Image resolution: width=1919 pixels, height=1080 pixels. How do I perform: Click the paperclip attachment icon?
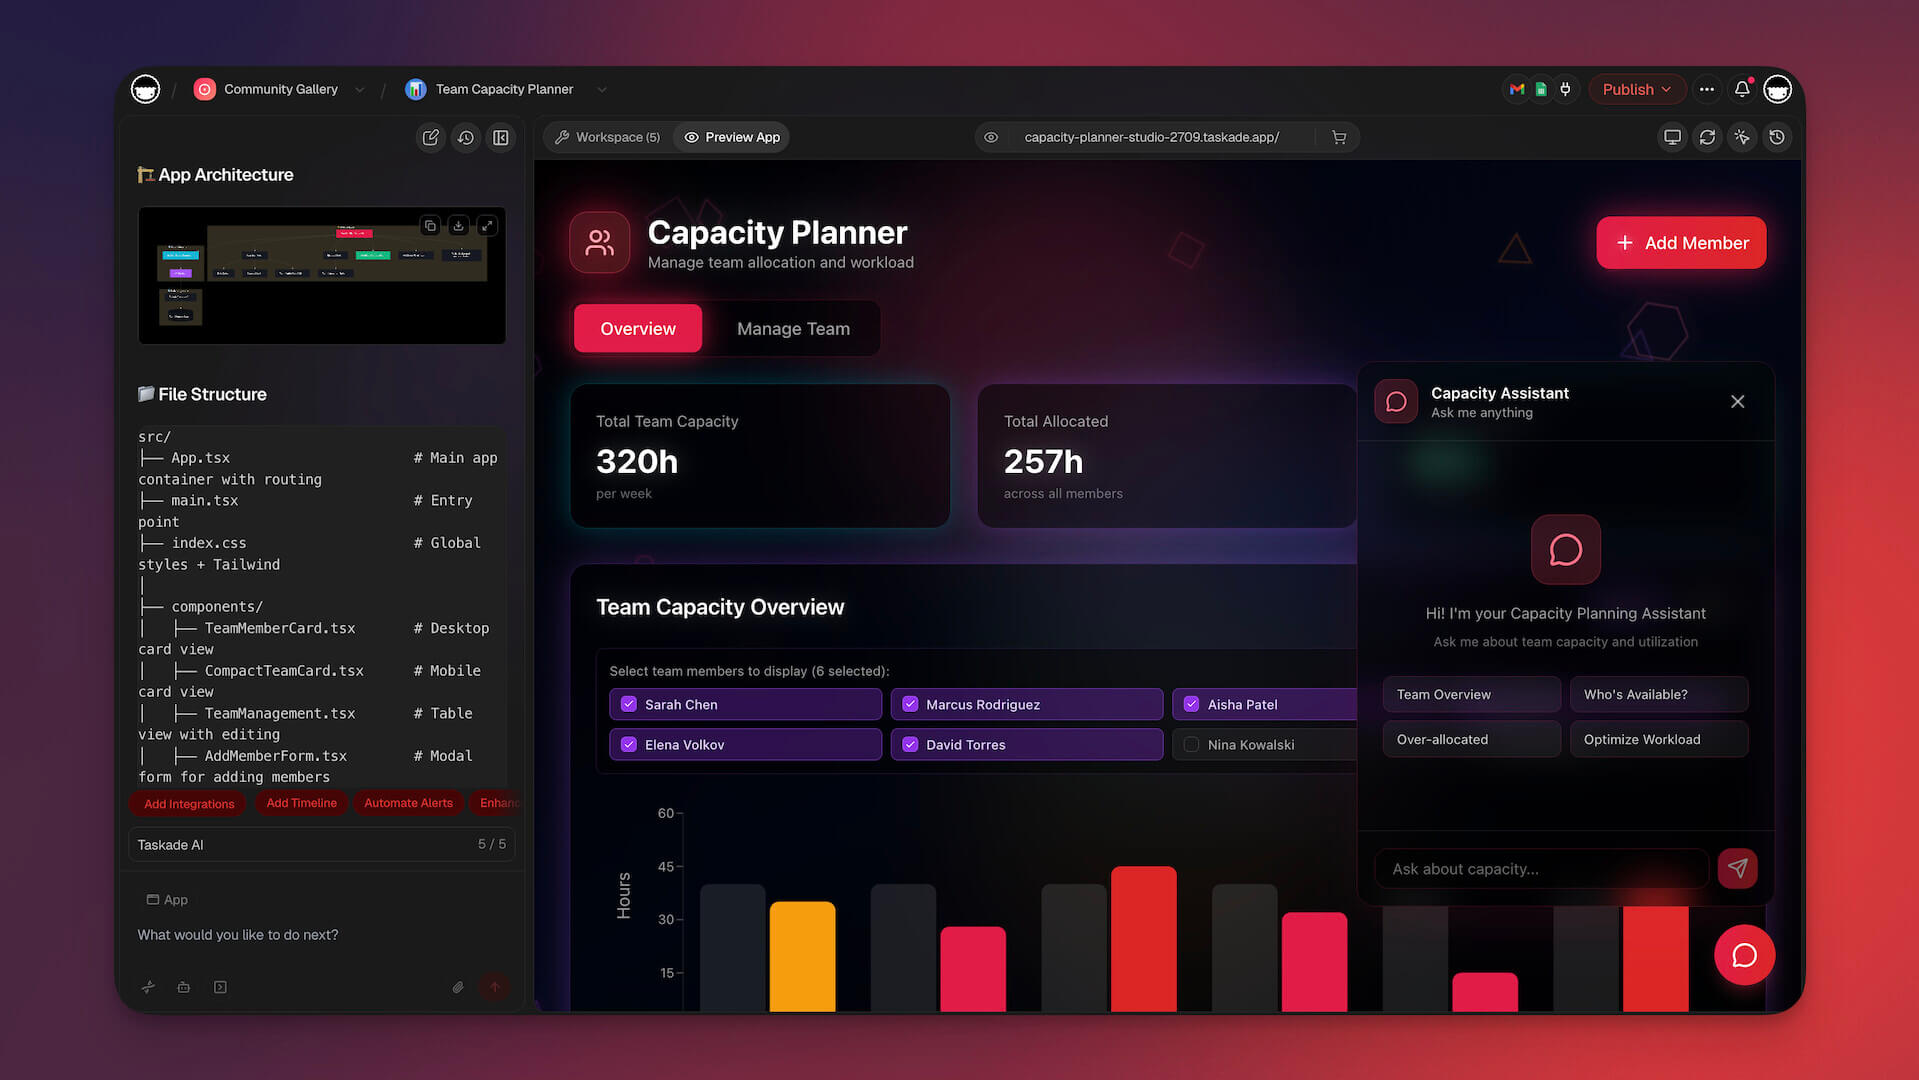coord(458,987)
